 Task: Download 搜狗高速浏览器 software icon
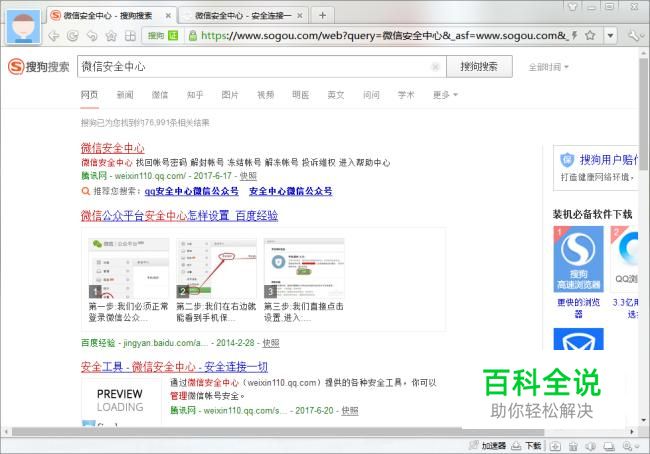coord(578,259)
